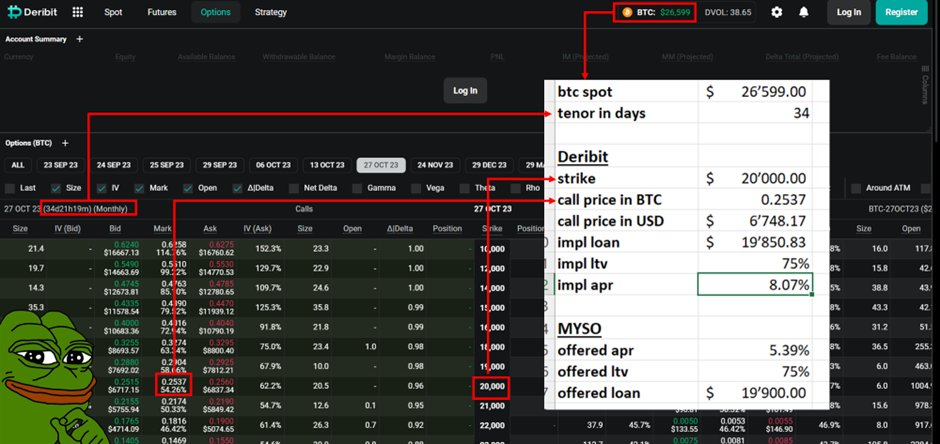Click the Deribit logo

pos(32,12)
